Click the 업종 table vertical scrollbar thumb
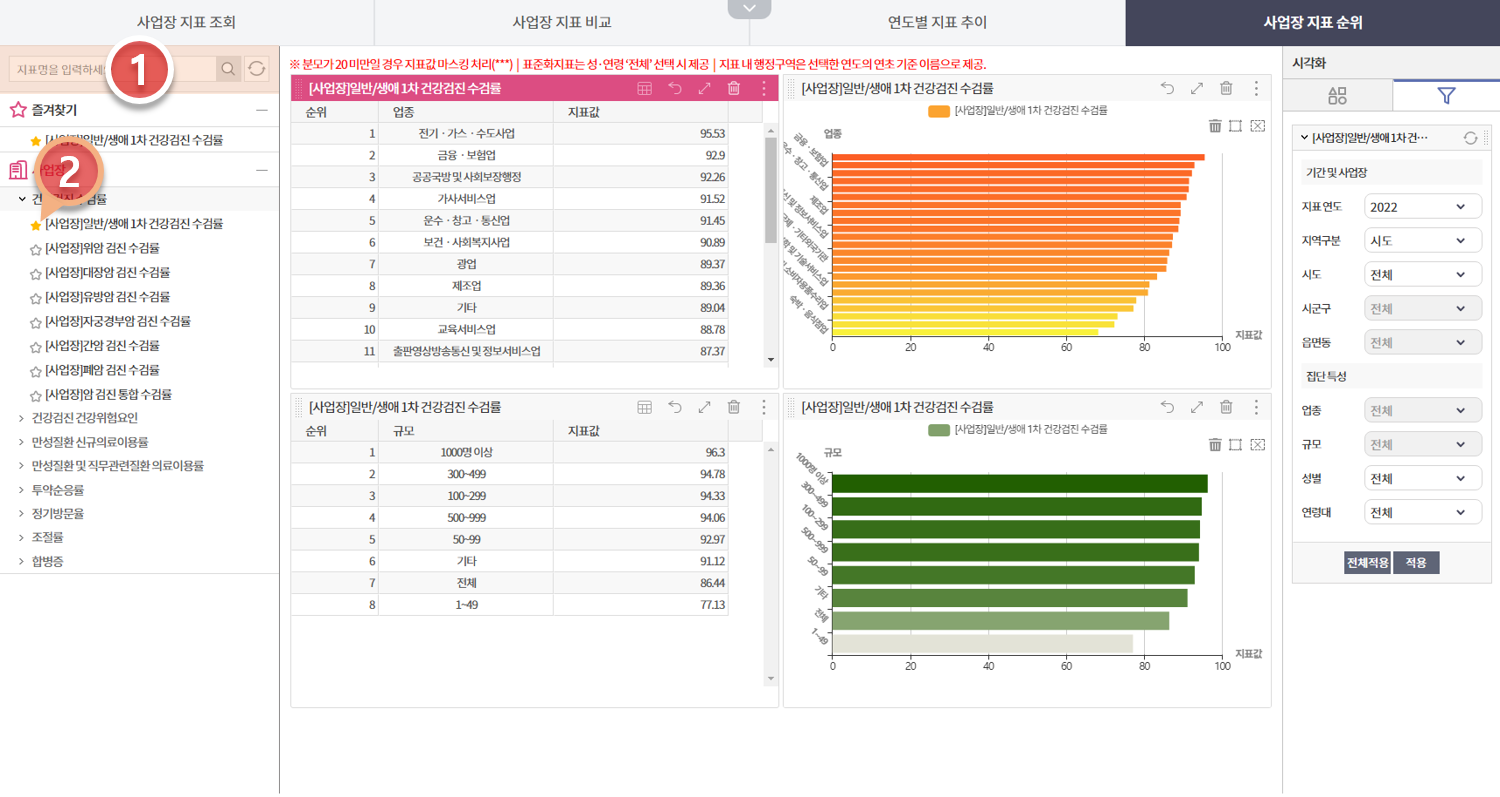1500x797 pixels. tap(770, 190)
